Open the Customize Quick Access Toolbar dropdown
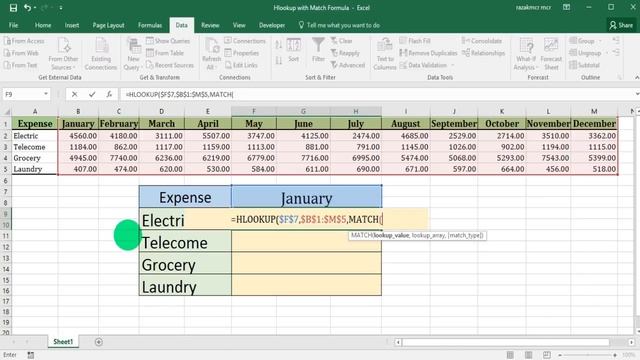The image size is (640, 360). pyautogui.click(x=61, y=8)
